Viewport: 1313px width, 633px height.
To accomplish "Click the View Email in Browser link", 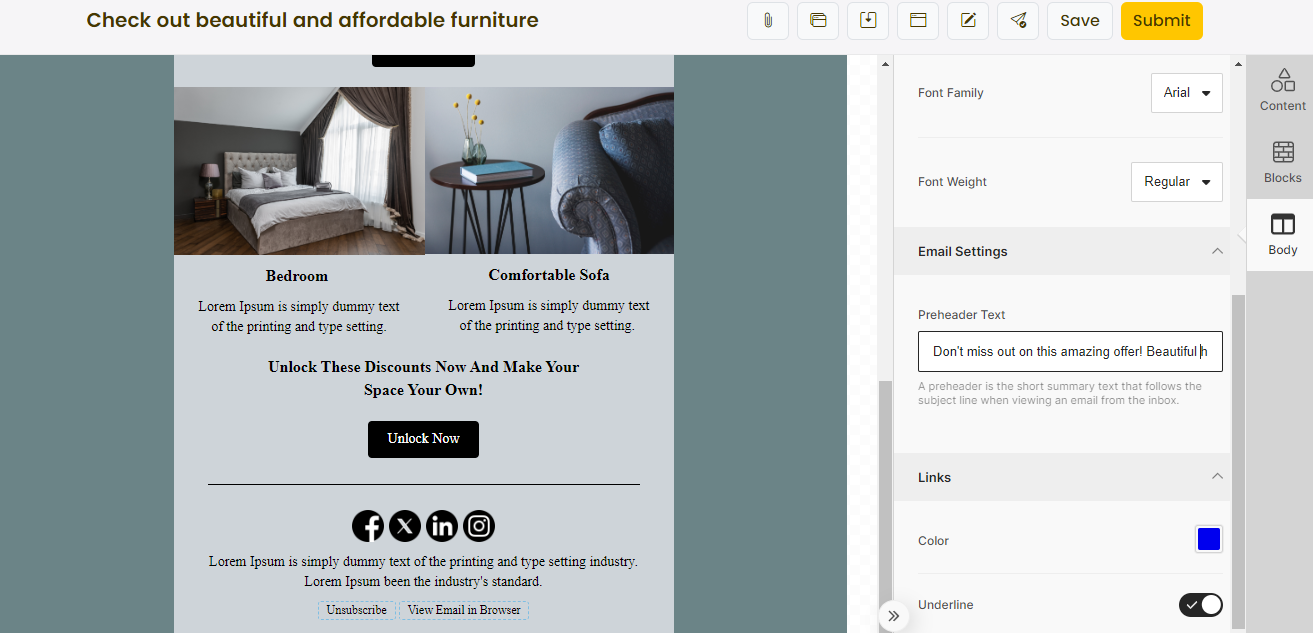I will click(464, 610).
